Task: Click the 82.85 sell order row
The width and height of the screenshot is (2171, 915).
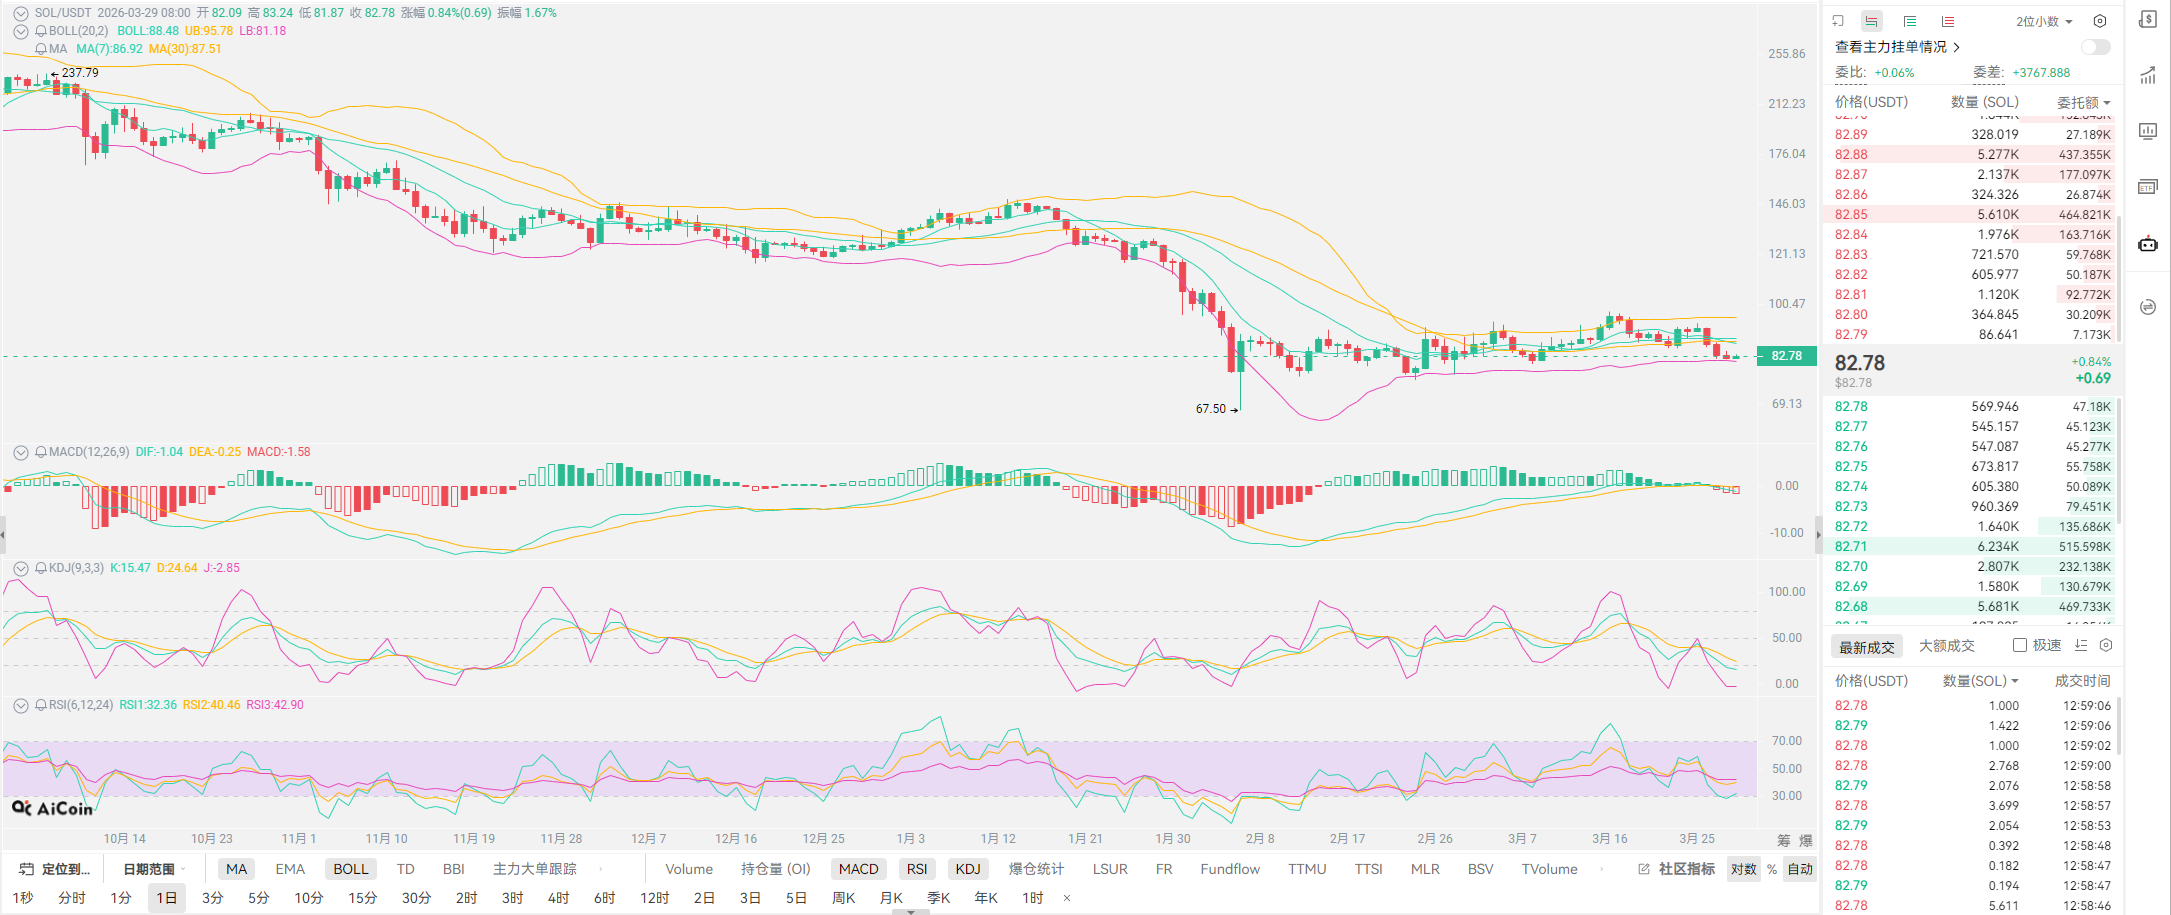Action: (x=1972, y=214)
